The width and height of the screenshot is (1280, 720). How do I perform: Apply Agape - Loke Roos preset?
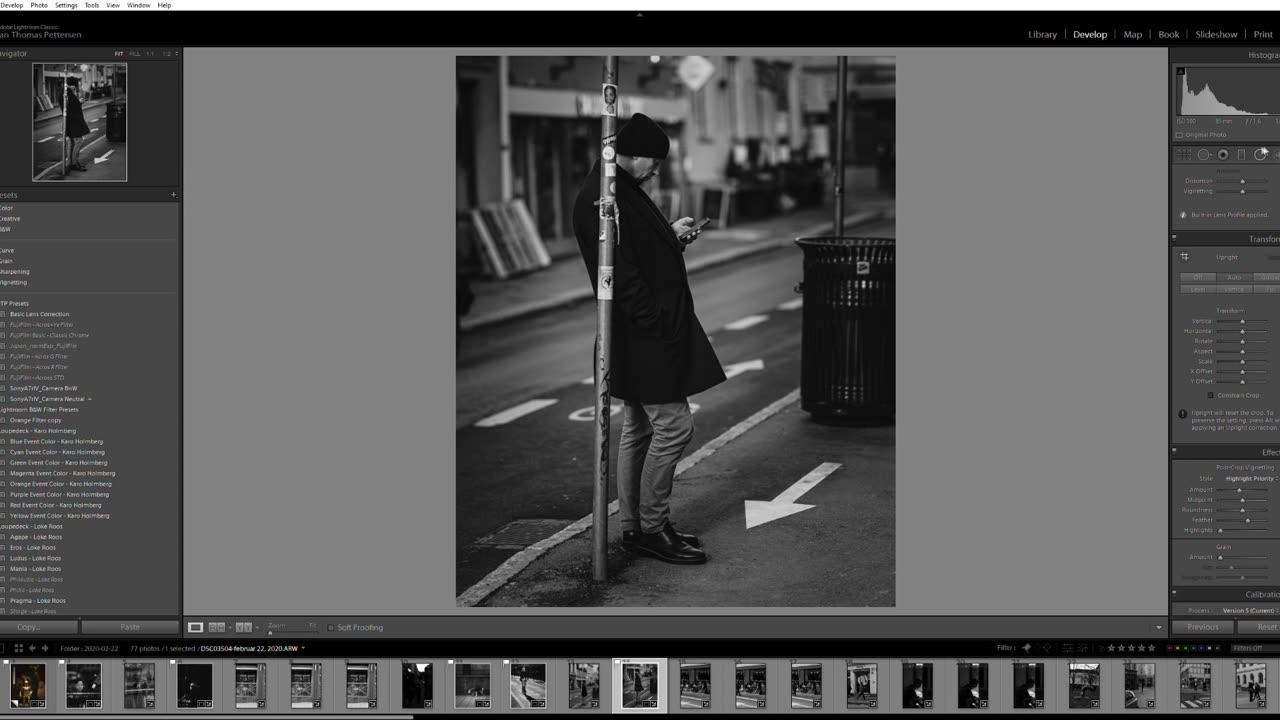[36, 537]
